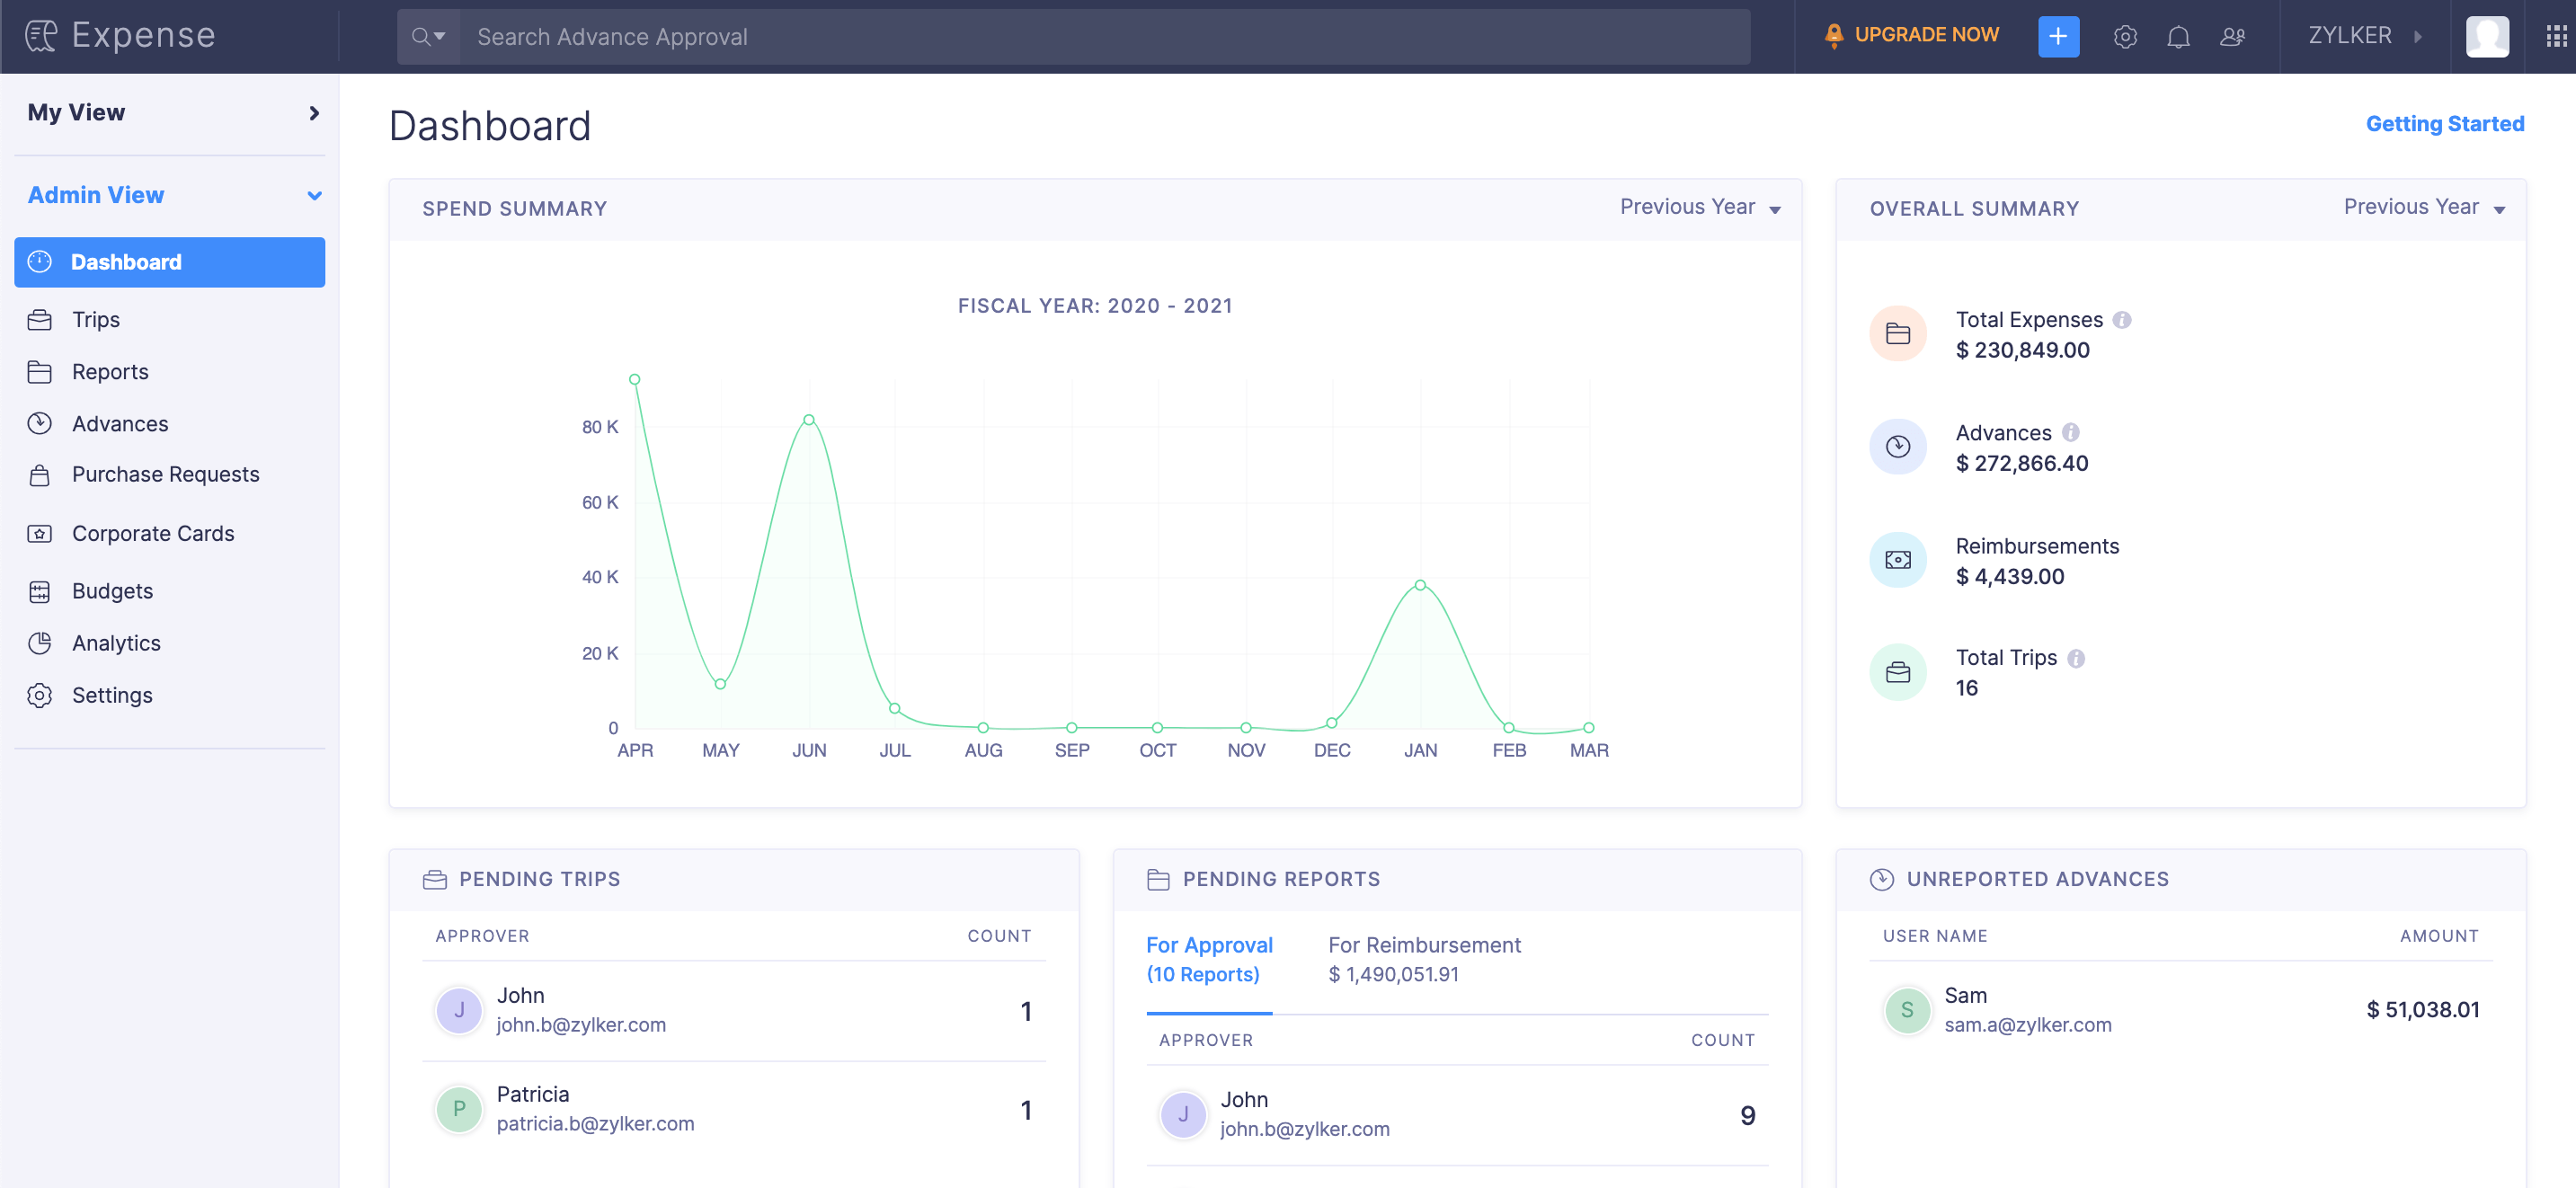Click the Advances info icon in Overall Summary
This screenshot has width=2576, height=1188.
coord(2071,433)
